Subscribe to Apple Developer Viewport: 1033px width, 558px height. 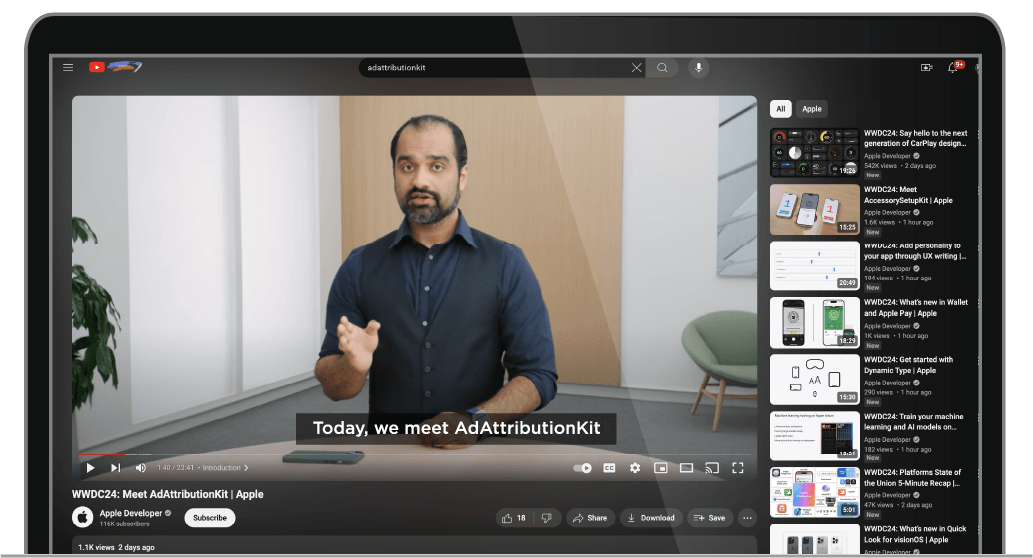point(210,518)
